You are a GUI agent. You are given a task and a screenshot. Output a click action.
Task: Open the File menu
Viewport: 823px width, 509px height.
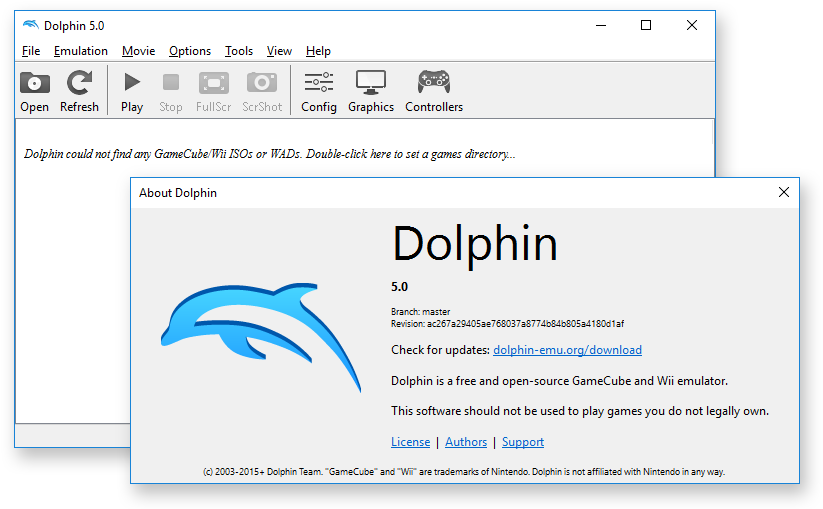point(31,51)
